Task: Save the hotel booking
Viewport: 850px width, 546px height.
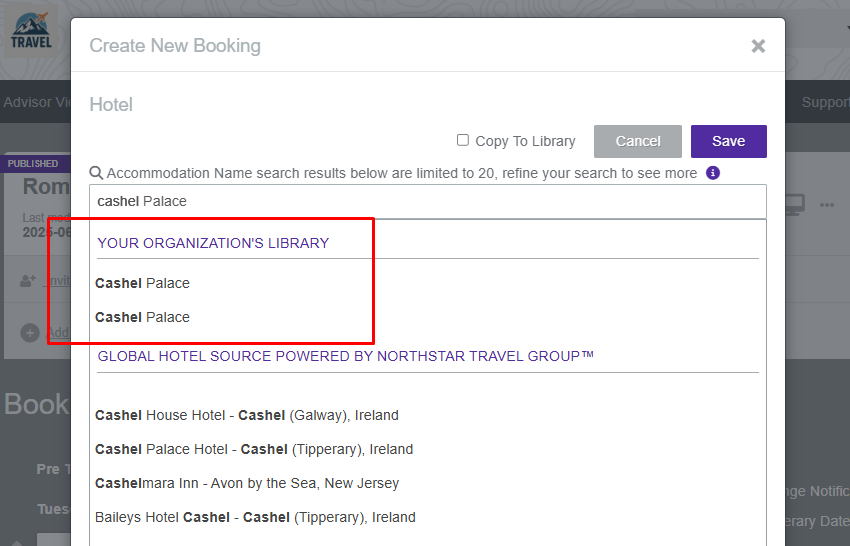Action: [x=729, y=142]
